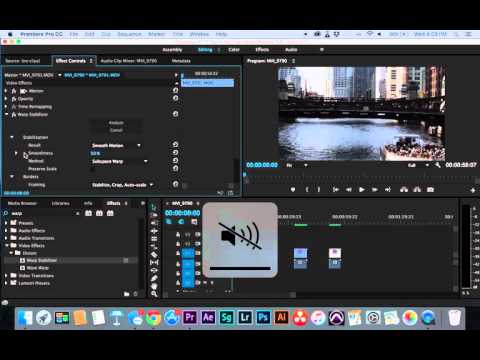Expand the Presets folder in Effects
The width and height of the screenshot is (480, 360).
click(6, 223)
